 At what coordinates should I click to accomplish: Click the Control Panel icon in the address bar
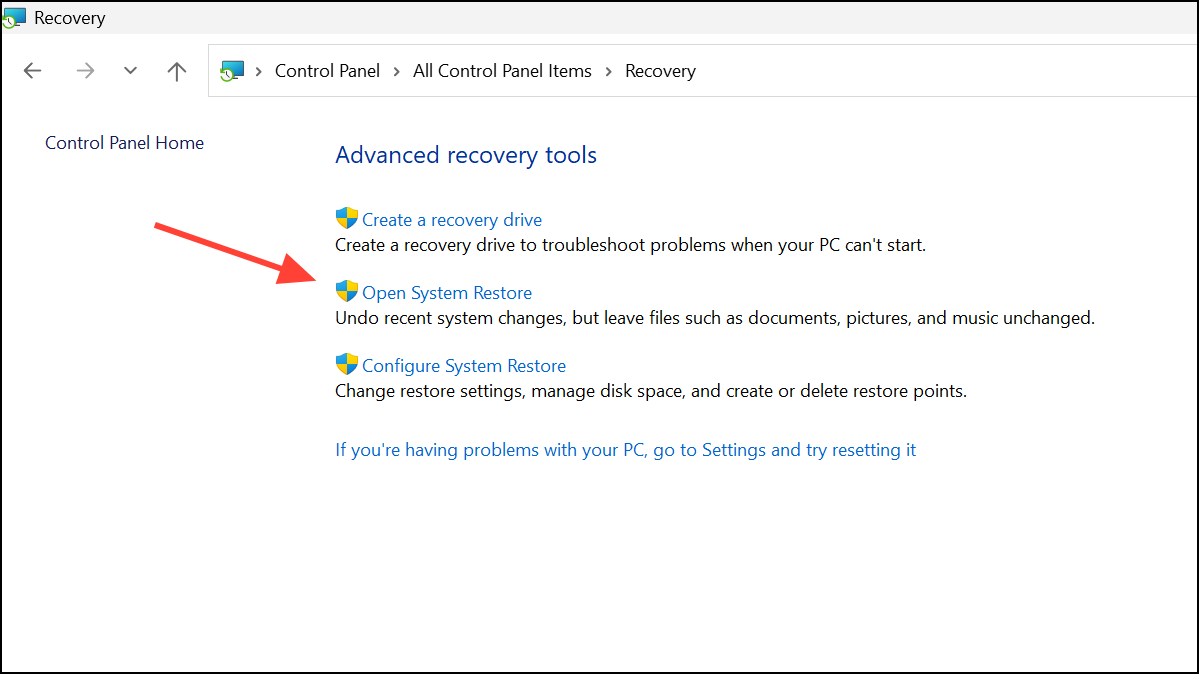232,70
